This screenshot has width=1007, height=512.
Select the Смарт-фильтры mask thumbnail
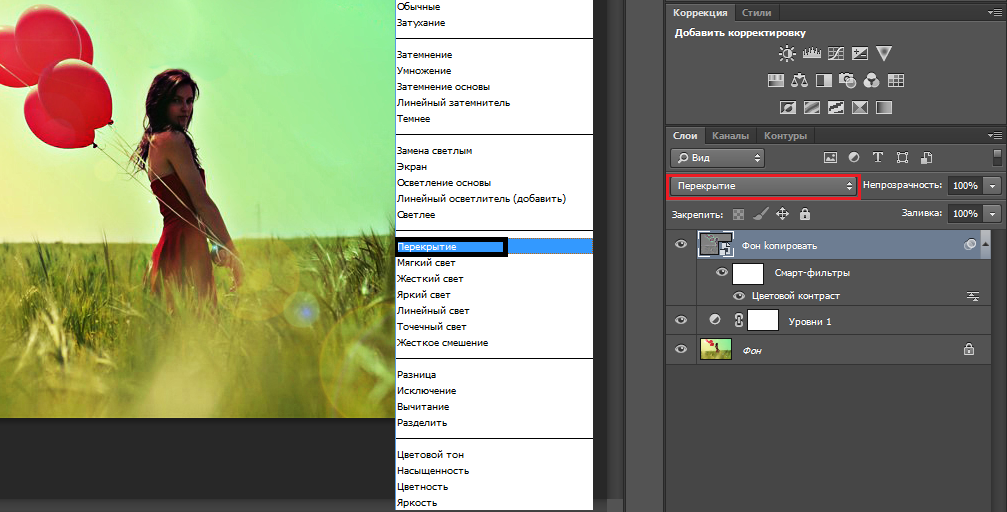pyautogui.click(x=748, y=273)
